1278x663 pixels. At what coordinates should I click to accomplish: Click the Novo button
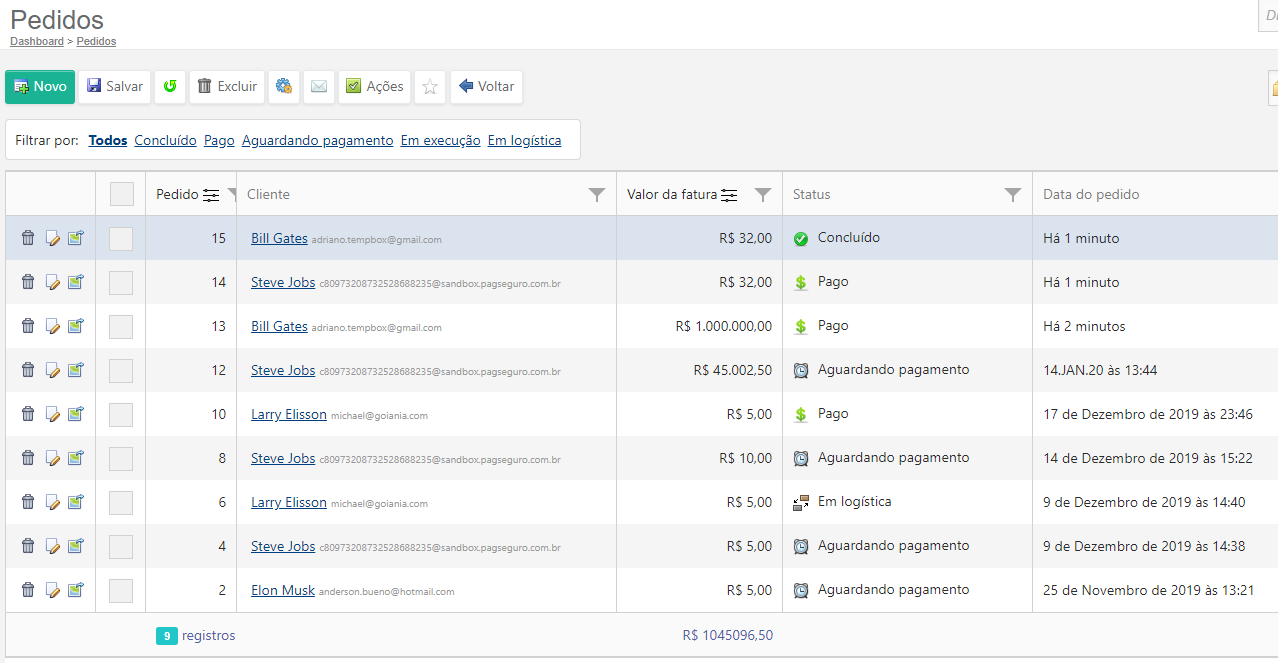40,87
